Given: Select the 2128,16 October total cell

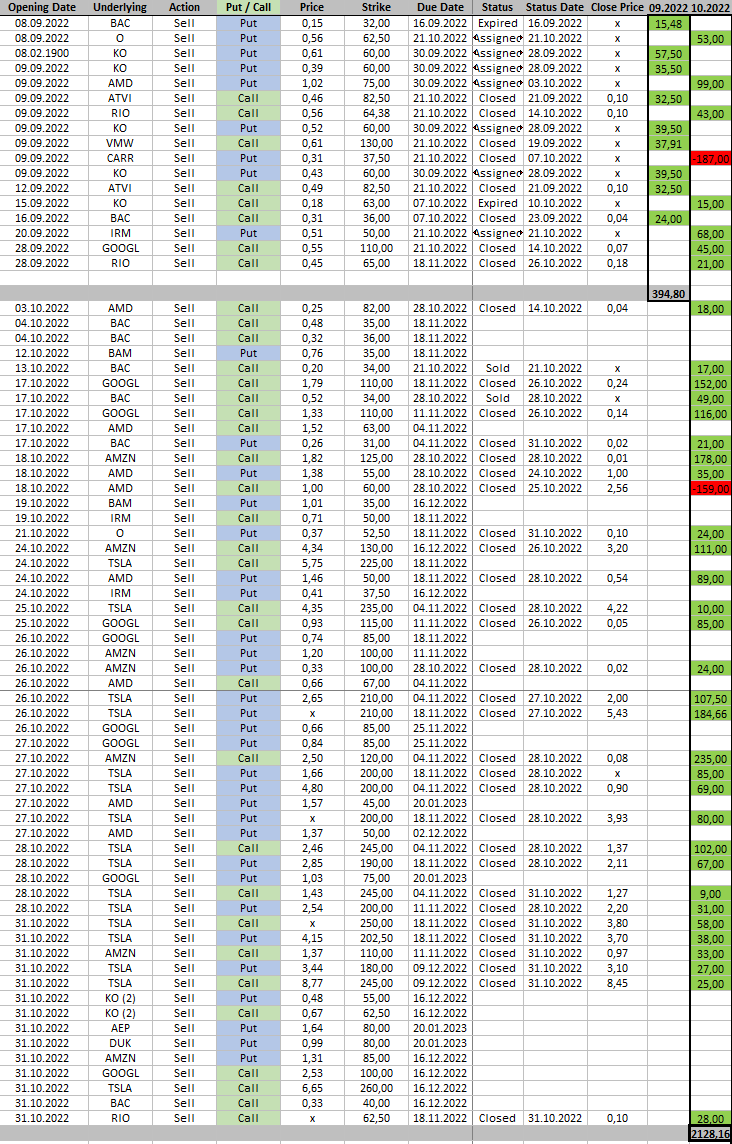Looking at the screenshot, I should point(711,1133).
